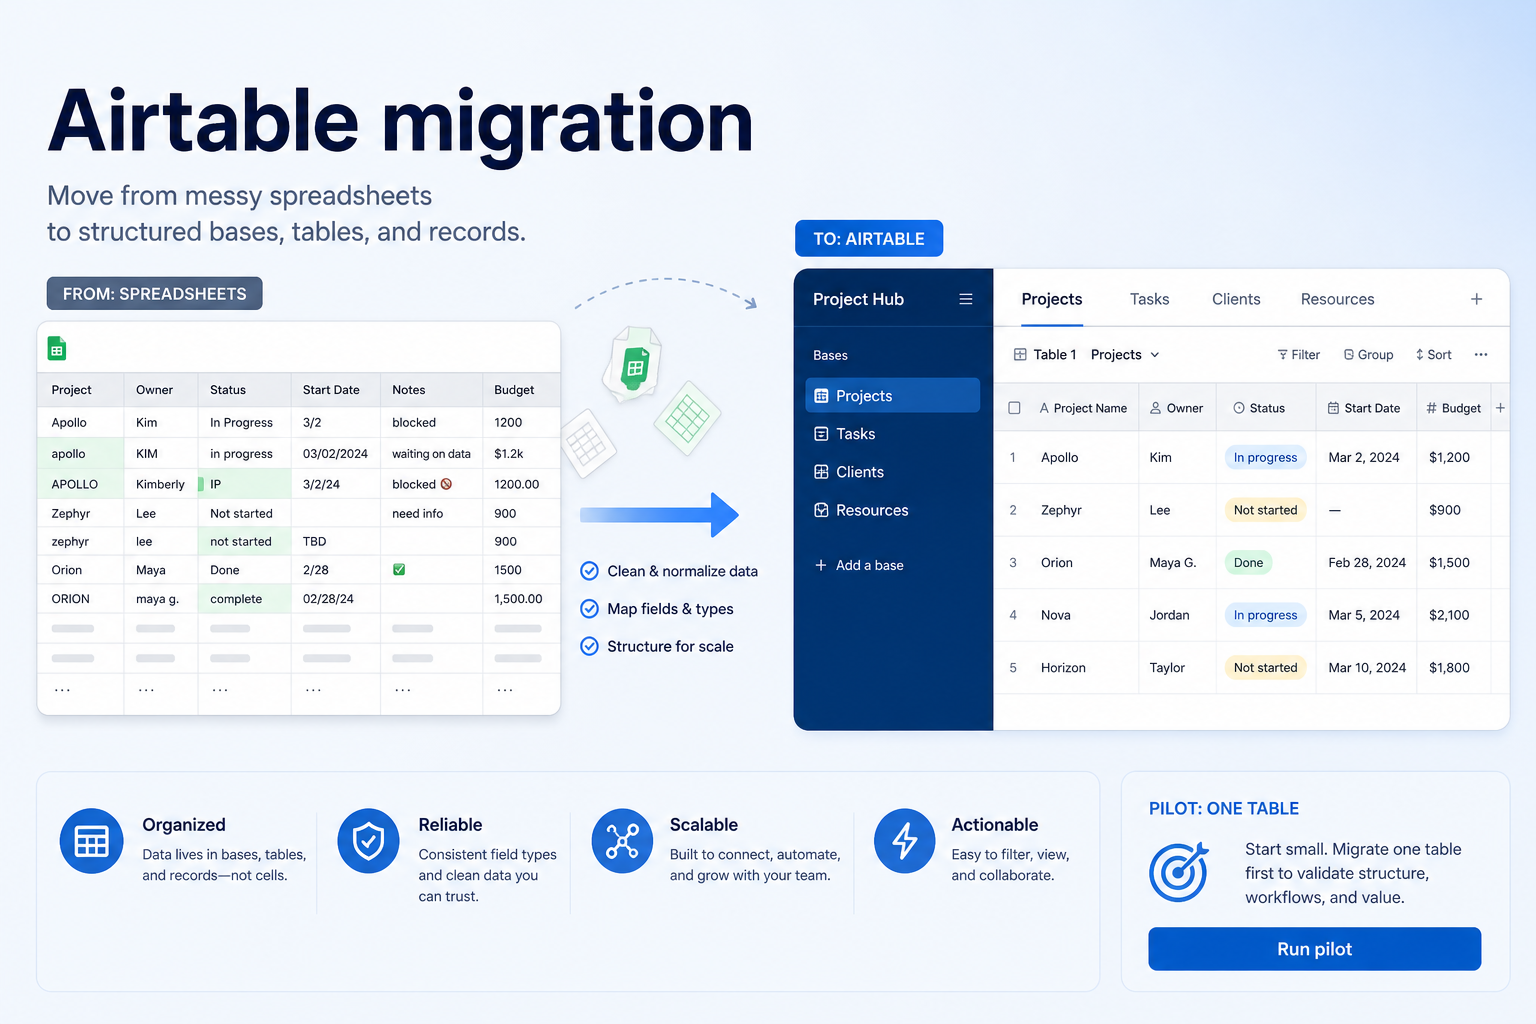The height and width of the screenshot is (1024, 1536).
Task: Click the PILOT: ONE TABLE heading
Action: click(1224, 808)
